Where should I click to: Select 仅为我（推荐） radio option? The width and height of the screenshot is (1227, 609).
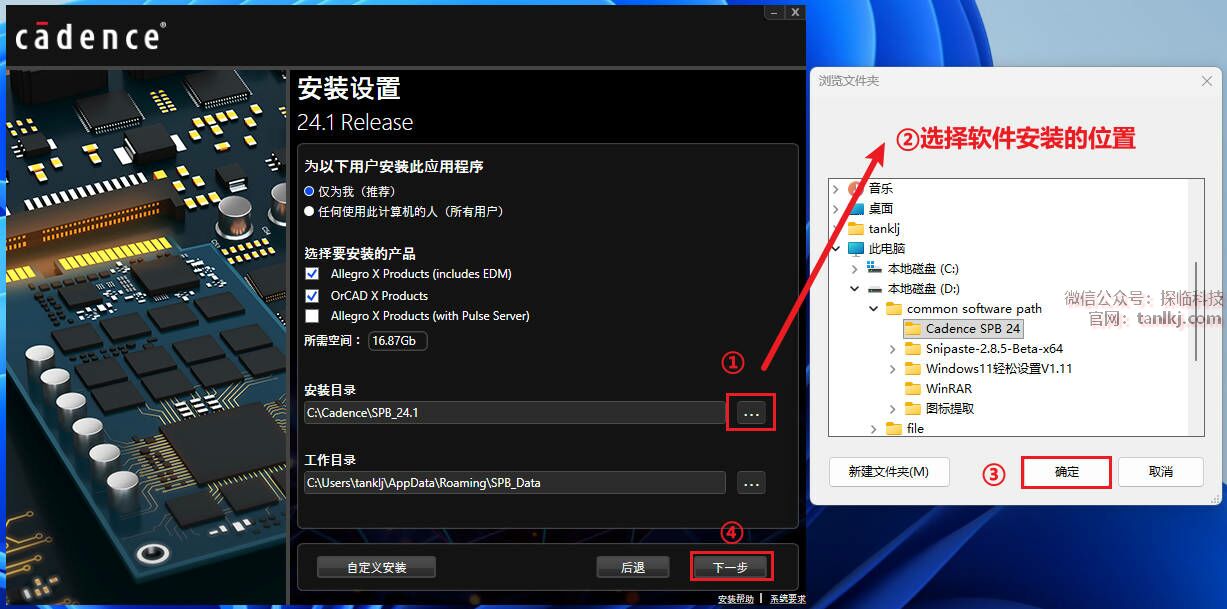[310, 191]
